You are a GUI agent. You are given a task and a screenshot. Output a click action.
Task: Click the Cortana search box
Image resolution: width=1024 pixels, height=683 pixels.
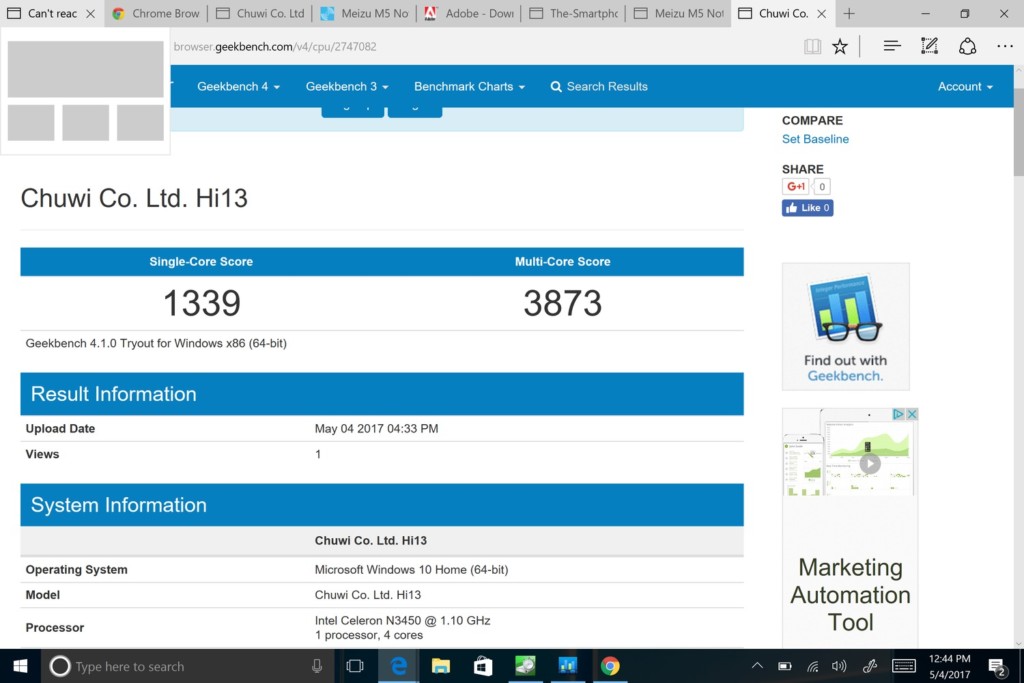[x=188, y=666]
